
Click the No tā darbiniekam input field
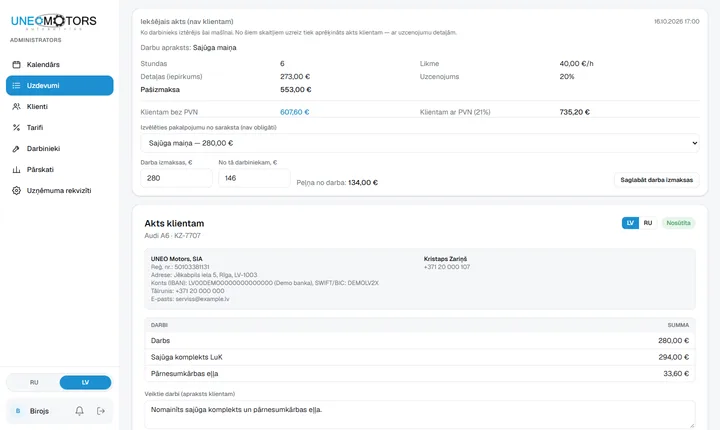pos(254,178)
